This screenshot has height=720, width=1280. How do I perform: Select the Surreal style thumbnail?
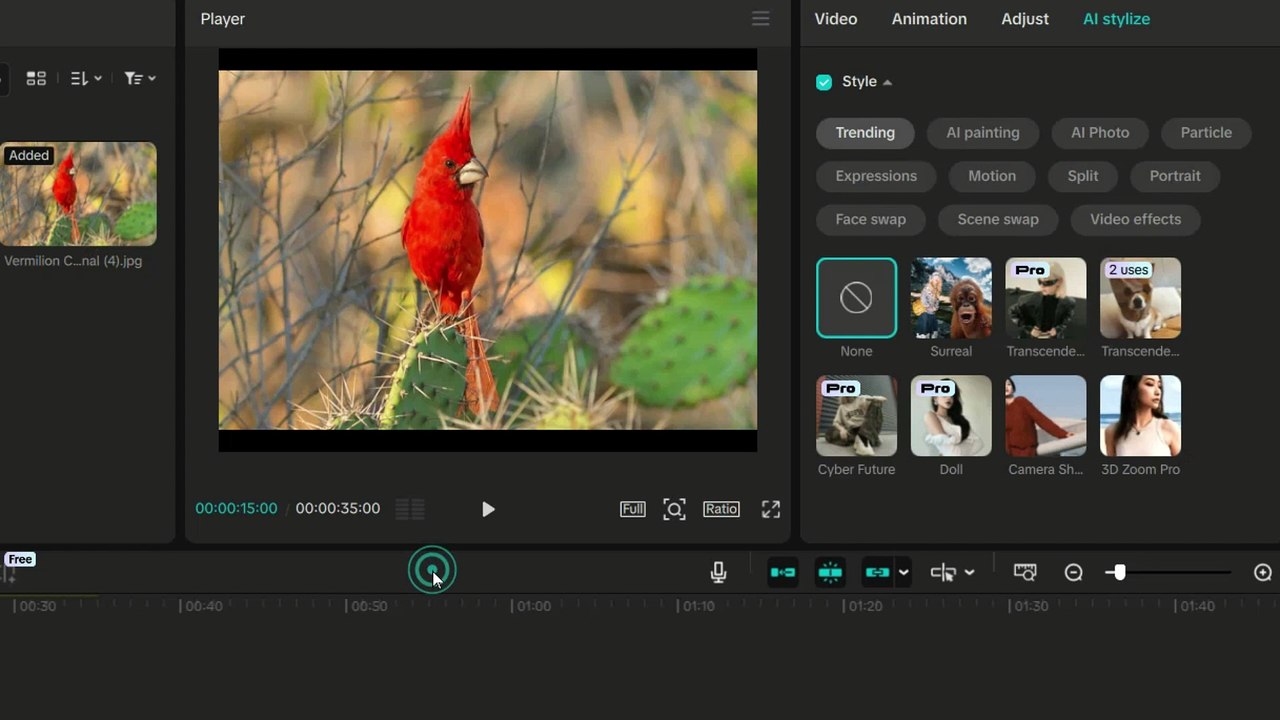click(x=951, y=298)
